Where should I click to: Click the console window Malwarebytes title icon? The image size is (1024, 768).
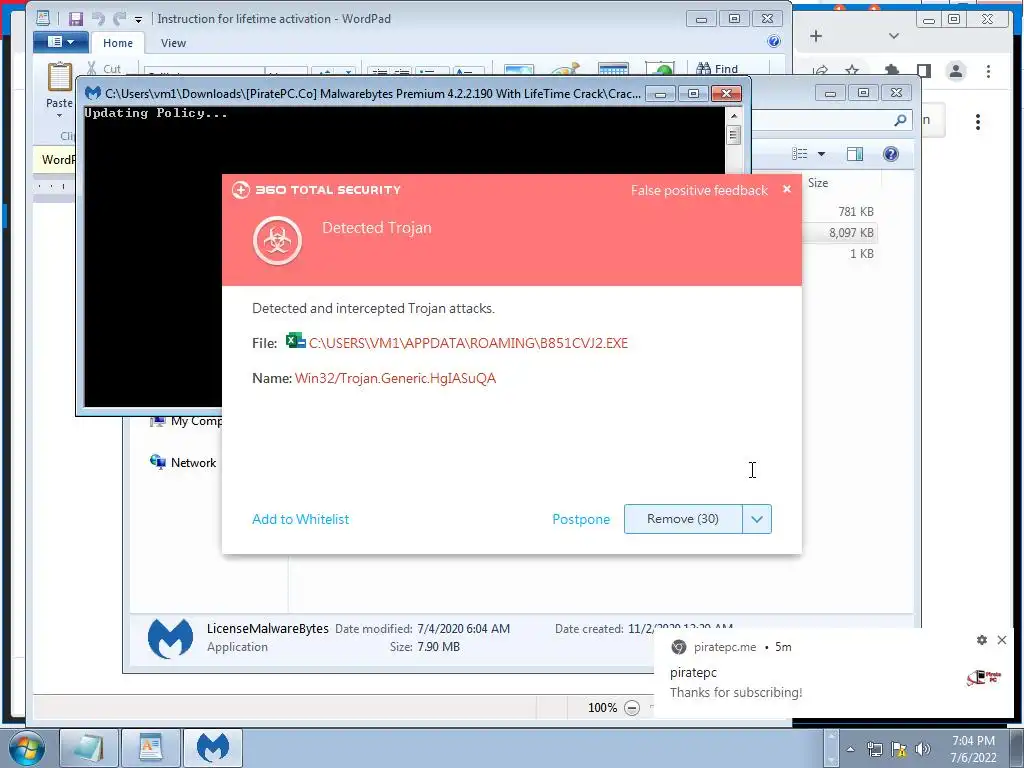pos(93,93)
